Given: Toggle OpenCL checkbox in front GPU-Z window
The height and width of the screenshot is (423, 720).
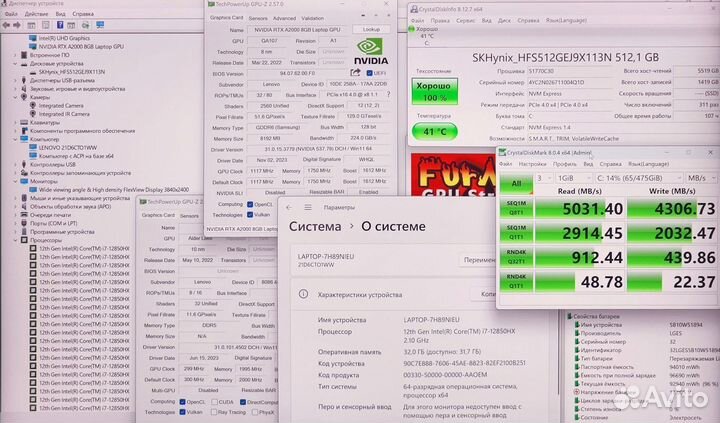Looking at the screenshot, I should click(x=250, y=204).
